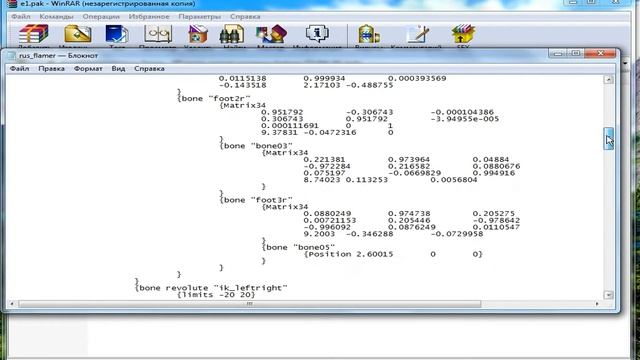
Task: Click Notepad horizontal scrollbar thumb
Action: pyautogui.click(x=250, y=304)
